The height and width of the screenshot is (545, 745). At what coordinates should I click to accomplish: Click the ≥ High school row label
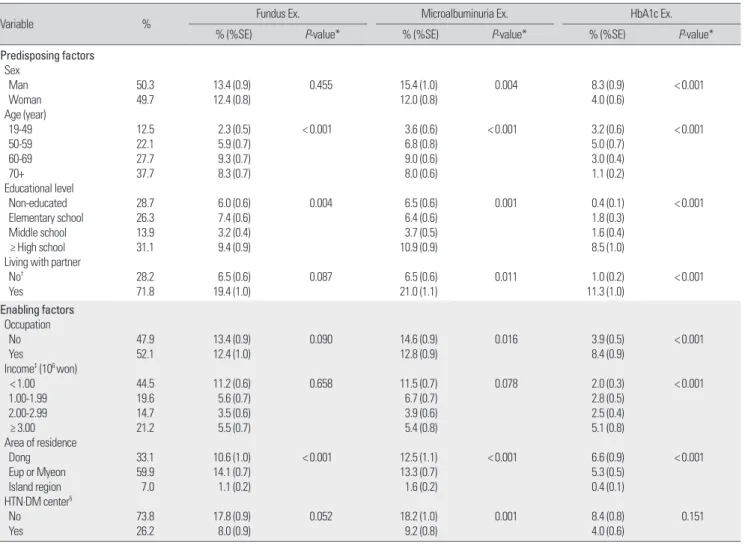click(38, 247)
